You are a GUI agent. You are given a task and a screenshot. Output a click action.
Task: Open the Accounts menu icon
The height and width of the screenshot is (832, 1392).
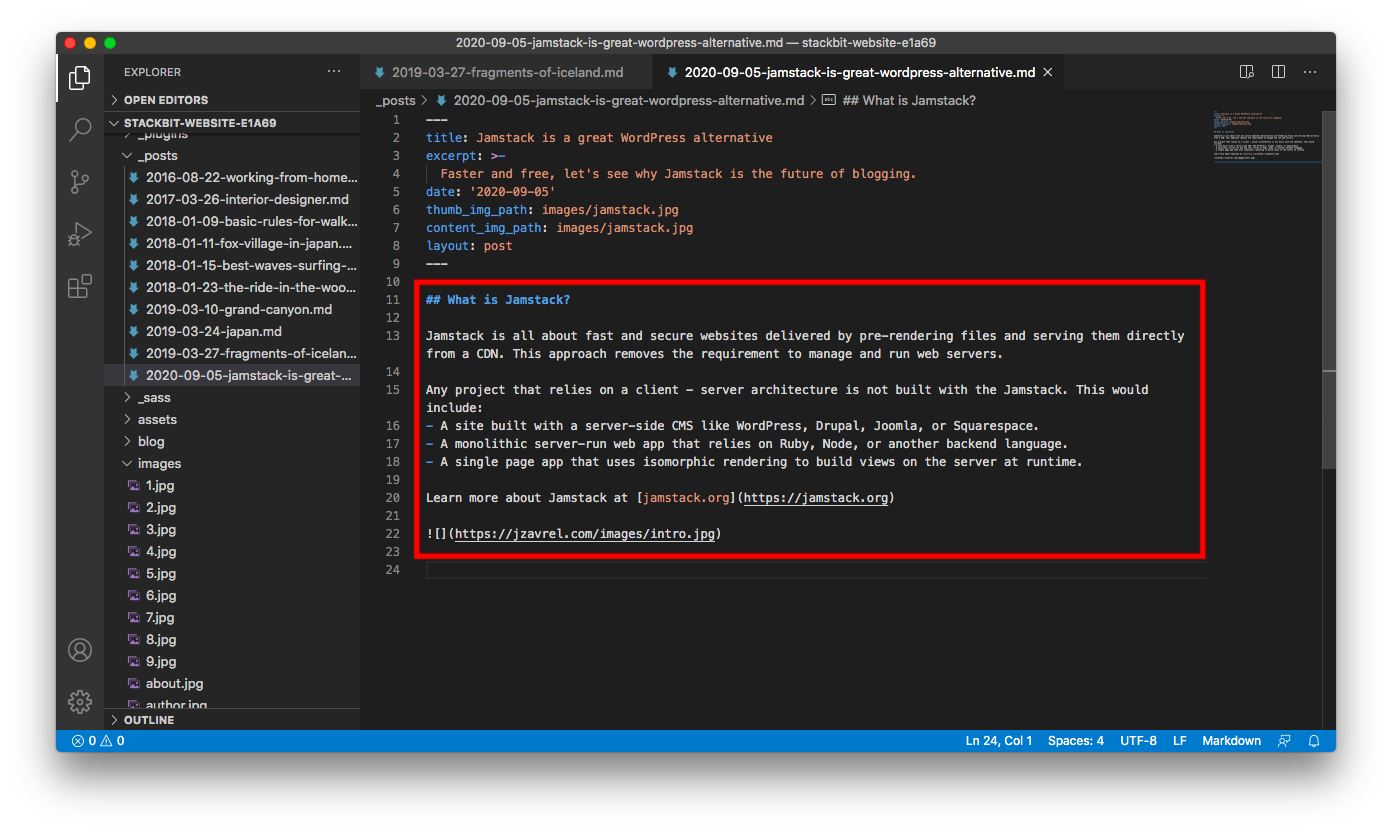[80, 650]
